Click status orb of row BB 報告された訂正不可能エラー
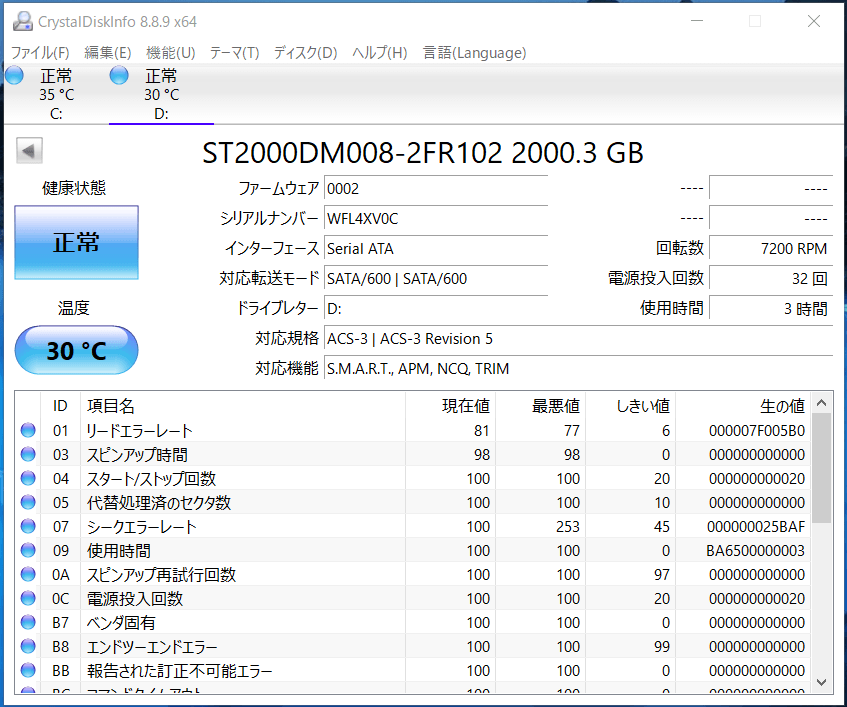This screenshot has height=707, width=847. (x=28, y=670)
